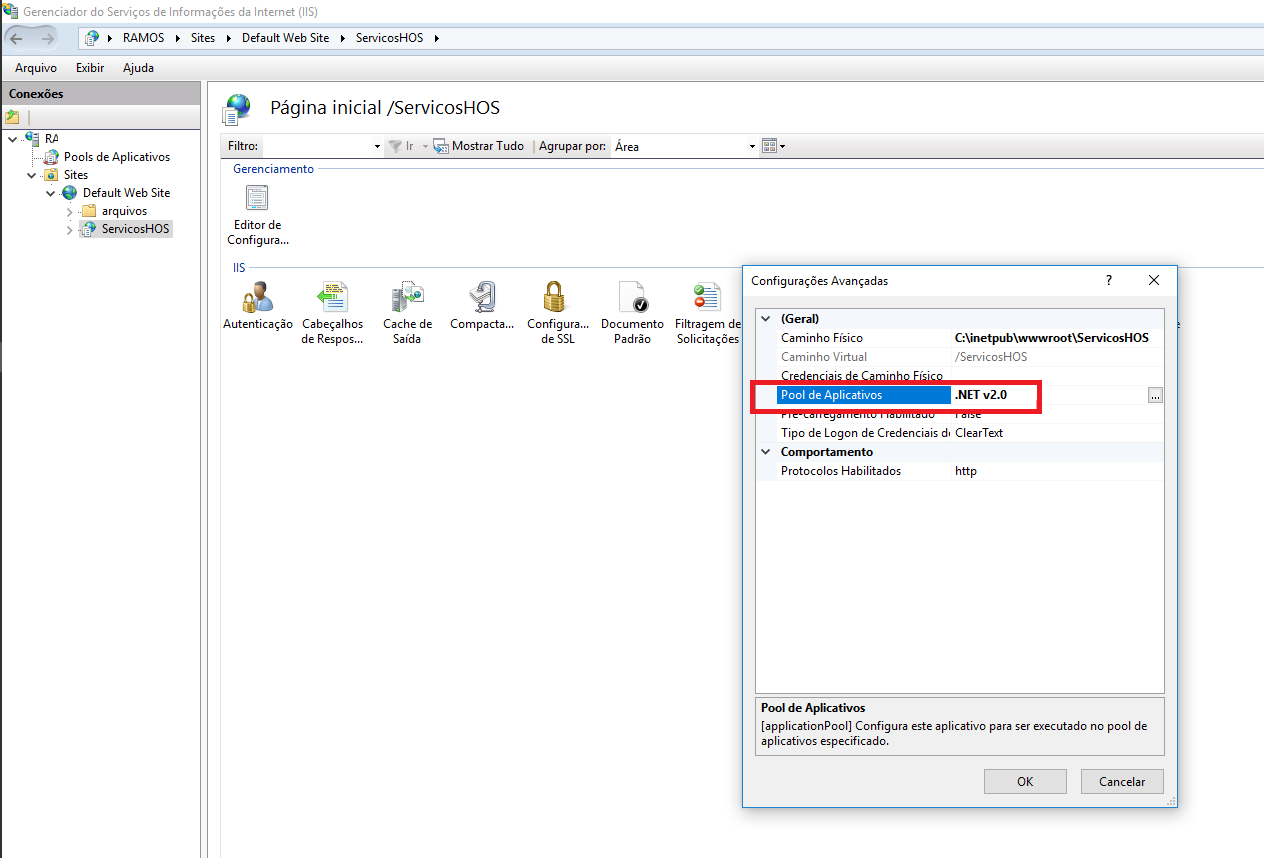Collapse the (Geral) property section
This screenshot has height=858, width=1264.
766,319
